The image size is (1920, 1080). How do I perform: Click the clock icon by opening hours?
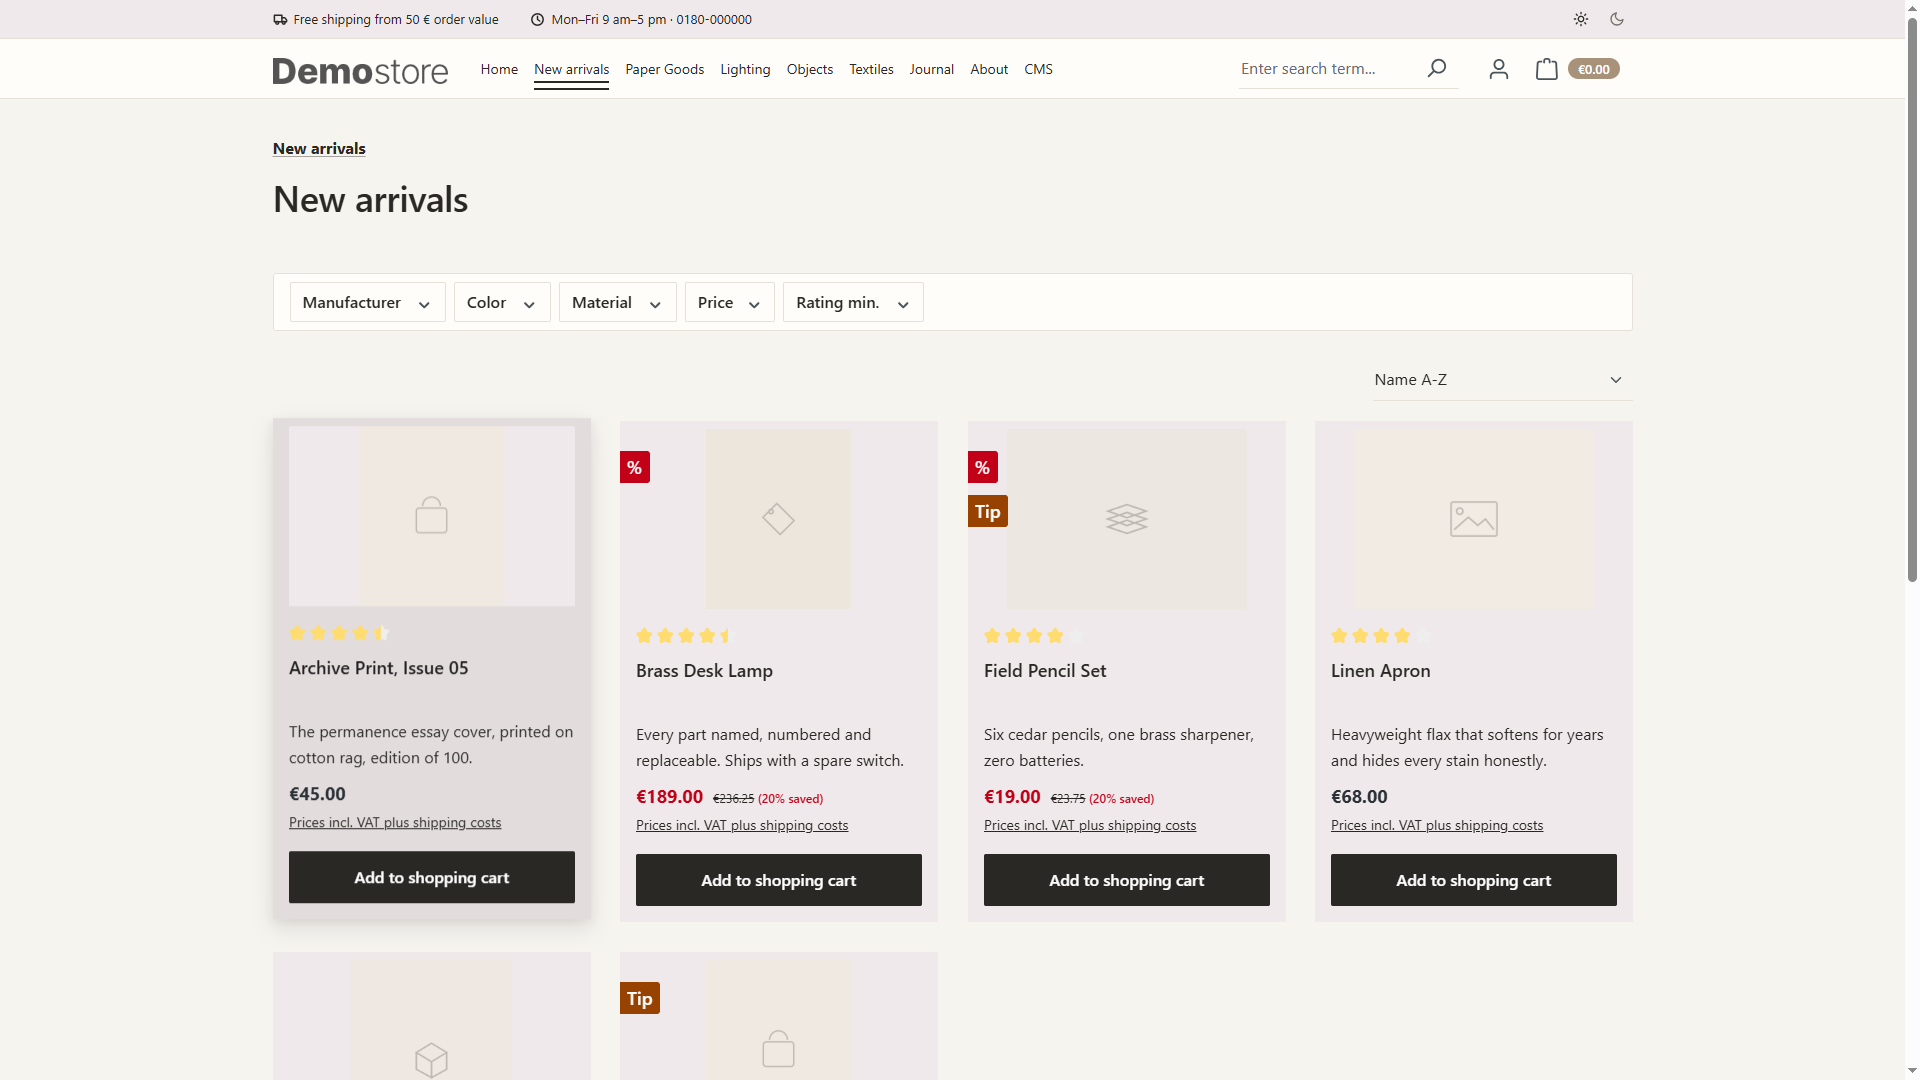click(537, 20)
